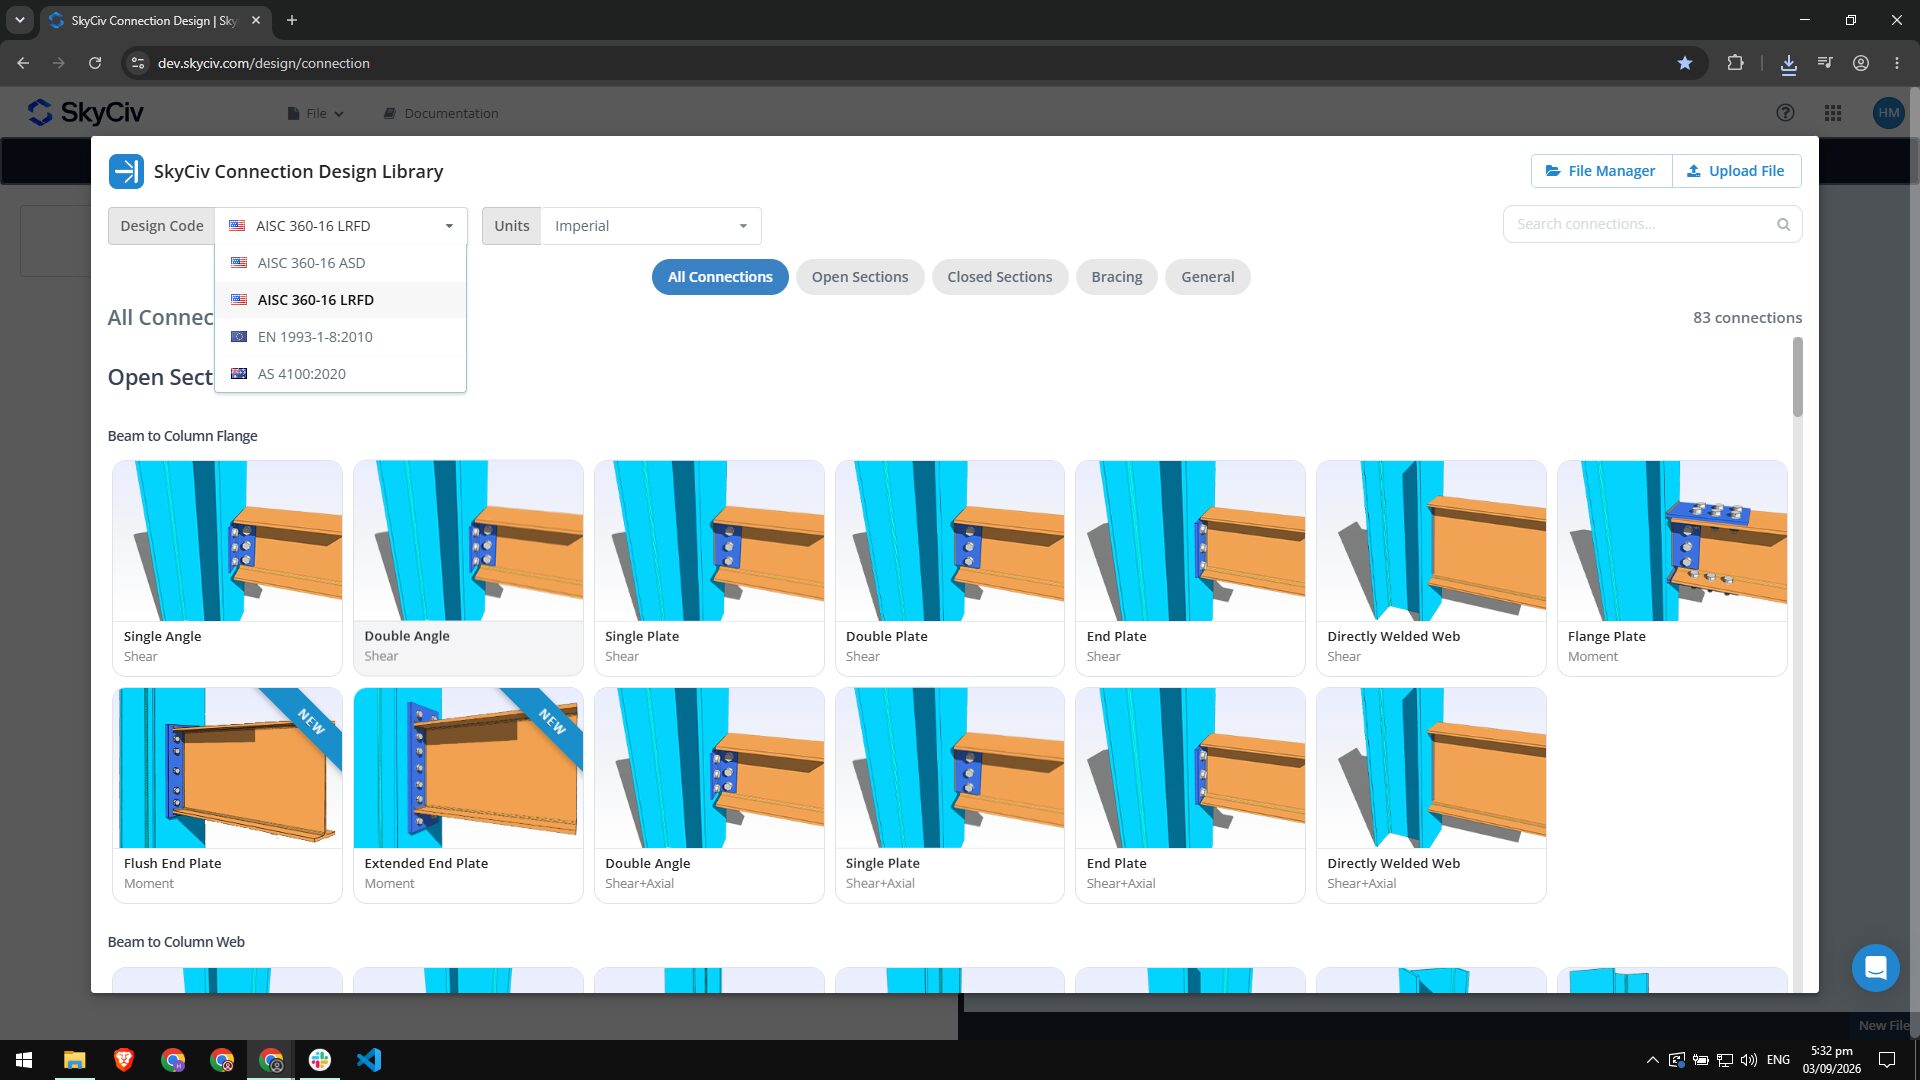Select Single Plate Shear+Axial connection
This screenshot has height=1080, width=1920.
950,795
